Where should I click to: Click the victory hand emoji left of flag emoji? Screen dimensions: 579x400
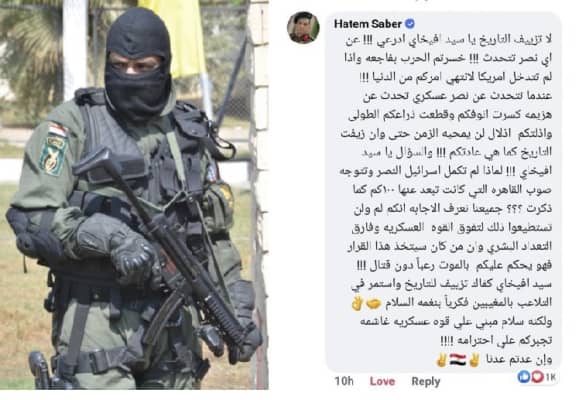pos(442,359)
